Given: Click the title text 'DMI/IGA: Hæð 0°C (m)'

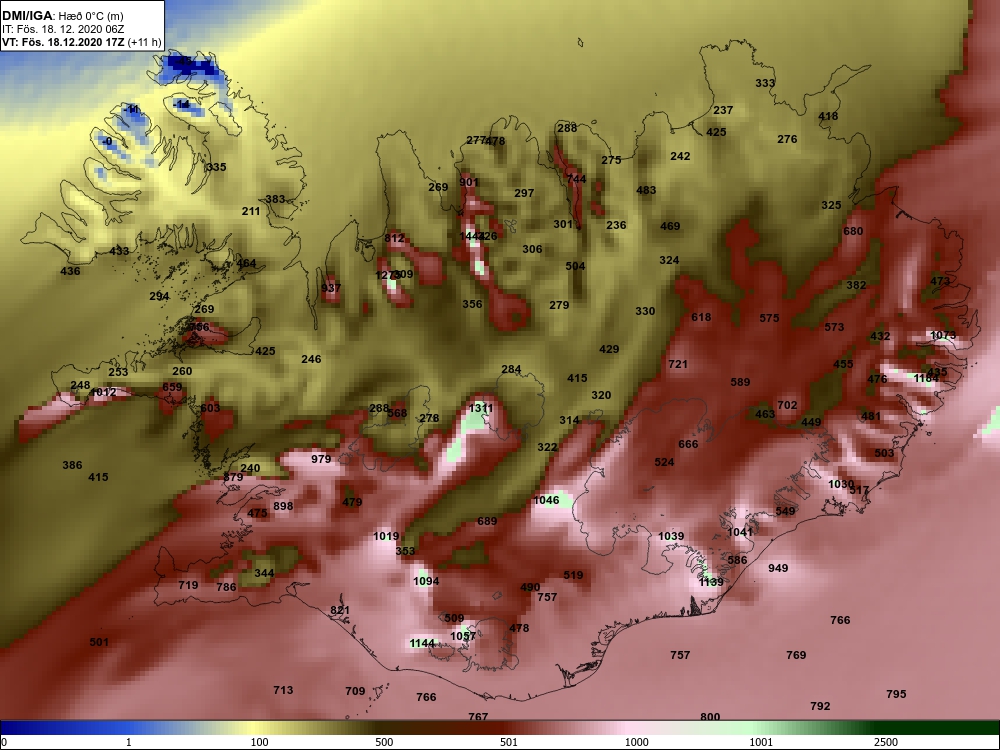Looking at the screenshot, I should 62,16.
